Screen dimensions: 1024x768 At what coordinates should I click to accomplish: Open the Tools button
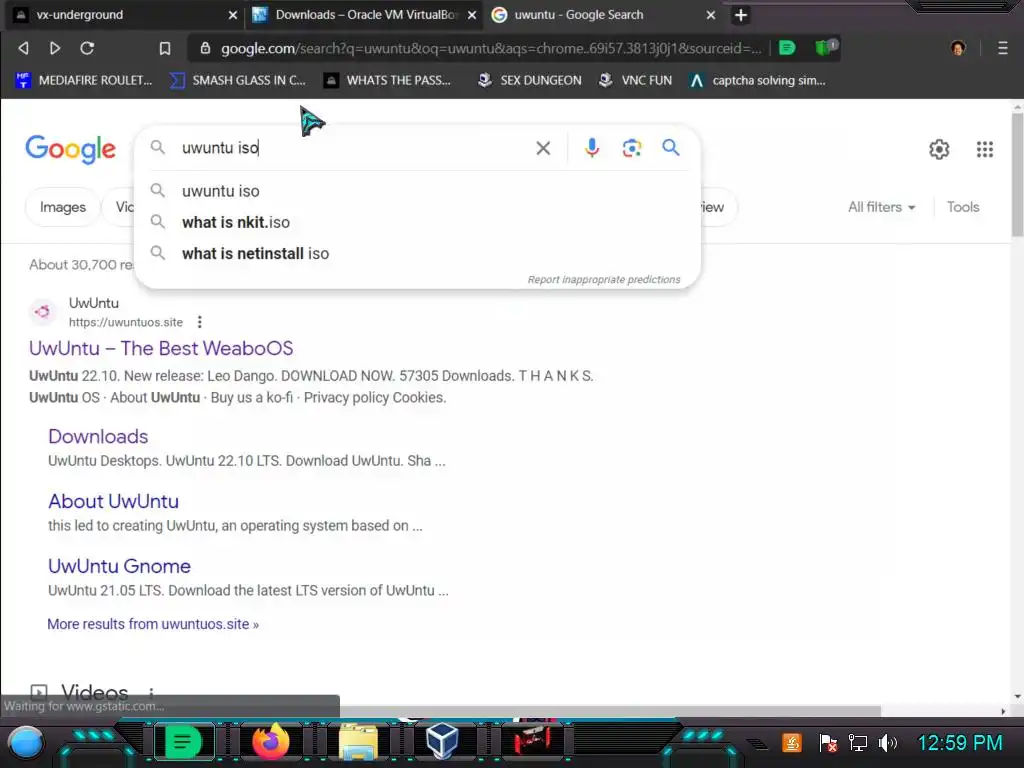963,207
